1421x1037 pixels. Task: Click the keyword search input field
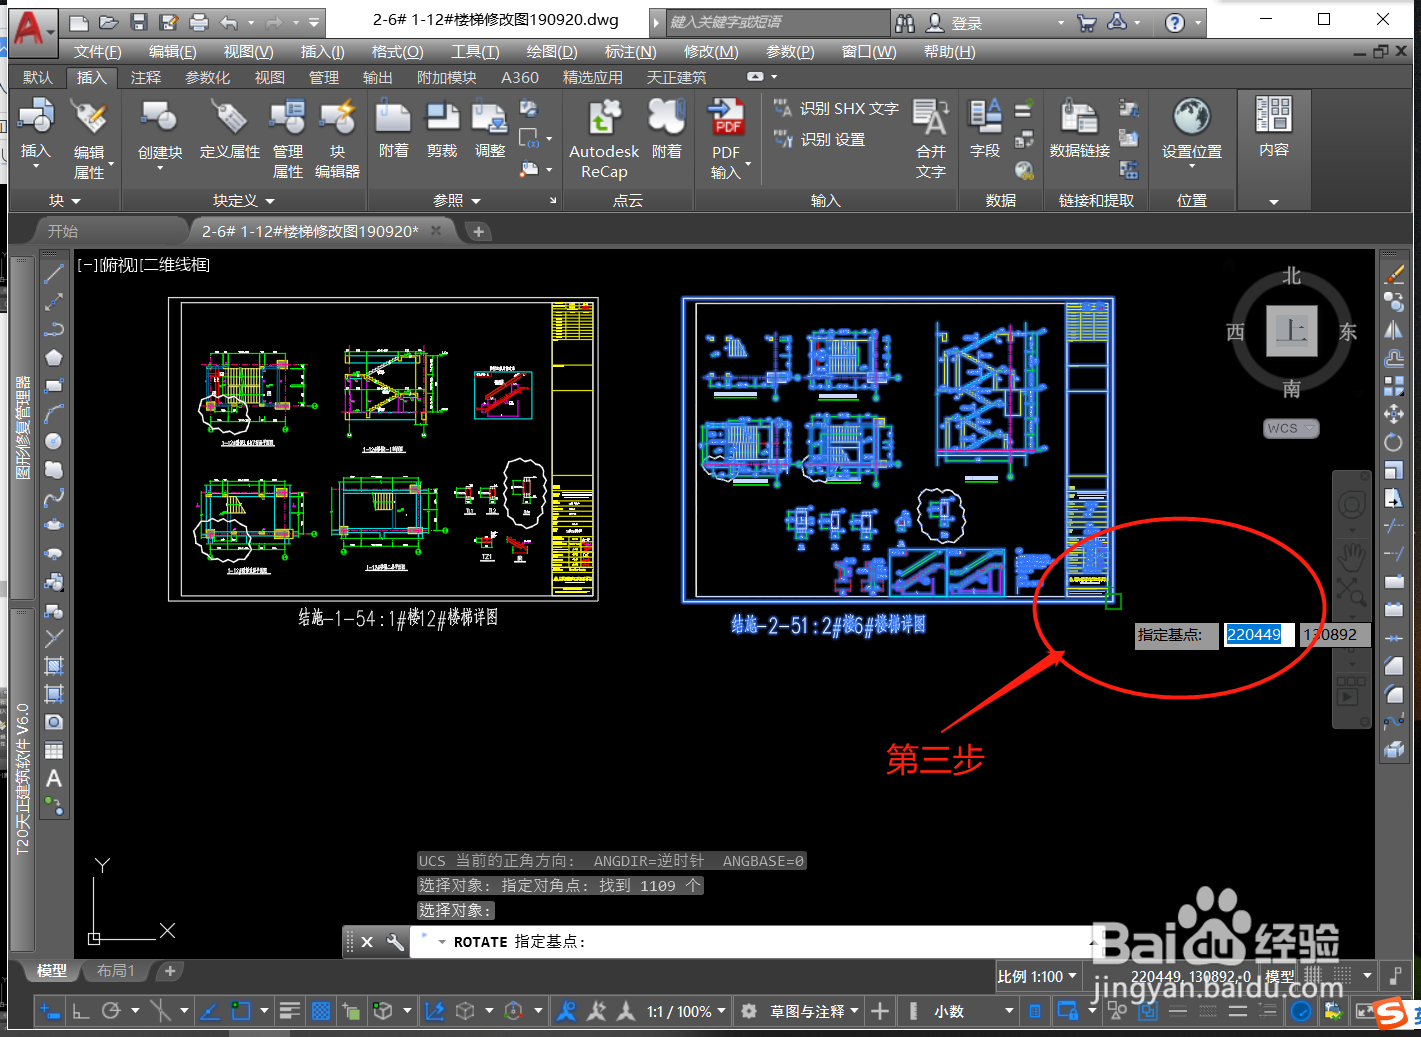778,22
